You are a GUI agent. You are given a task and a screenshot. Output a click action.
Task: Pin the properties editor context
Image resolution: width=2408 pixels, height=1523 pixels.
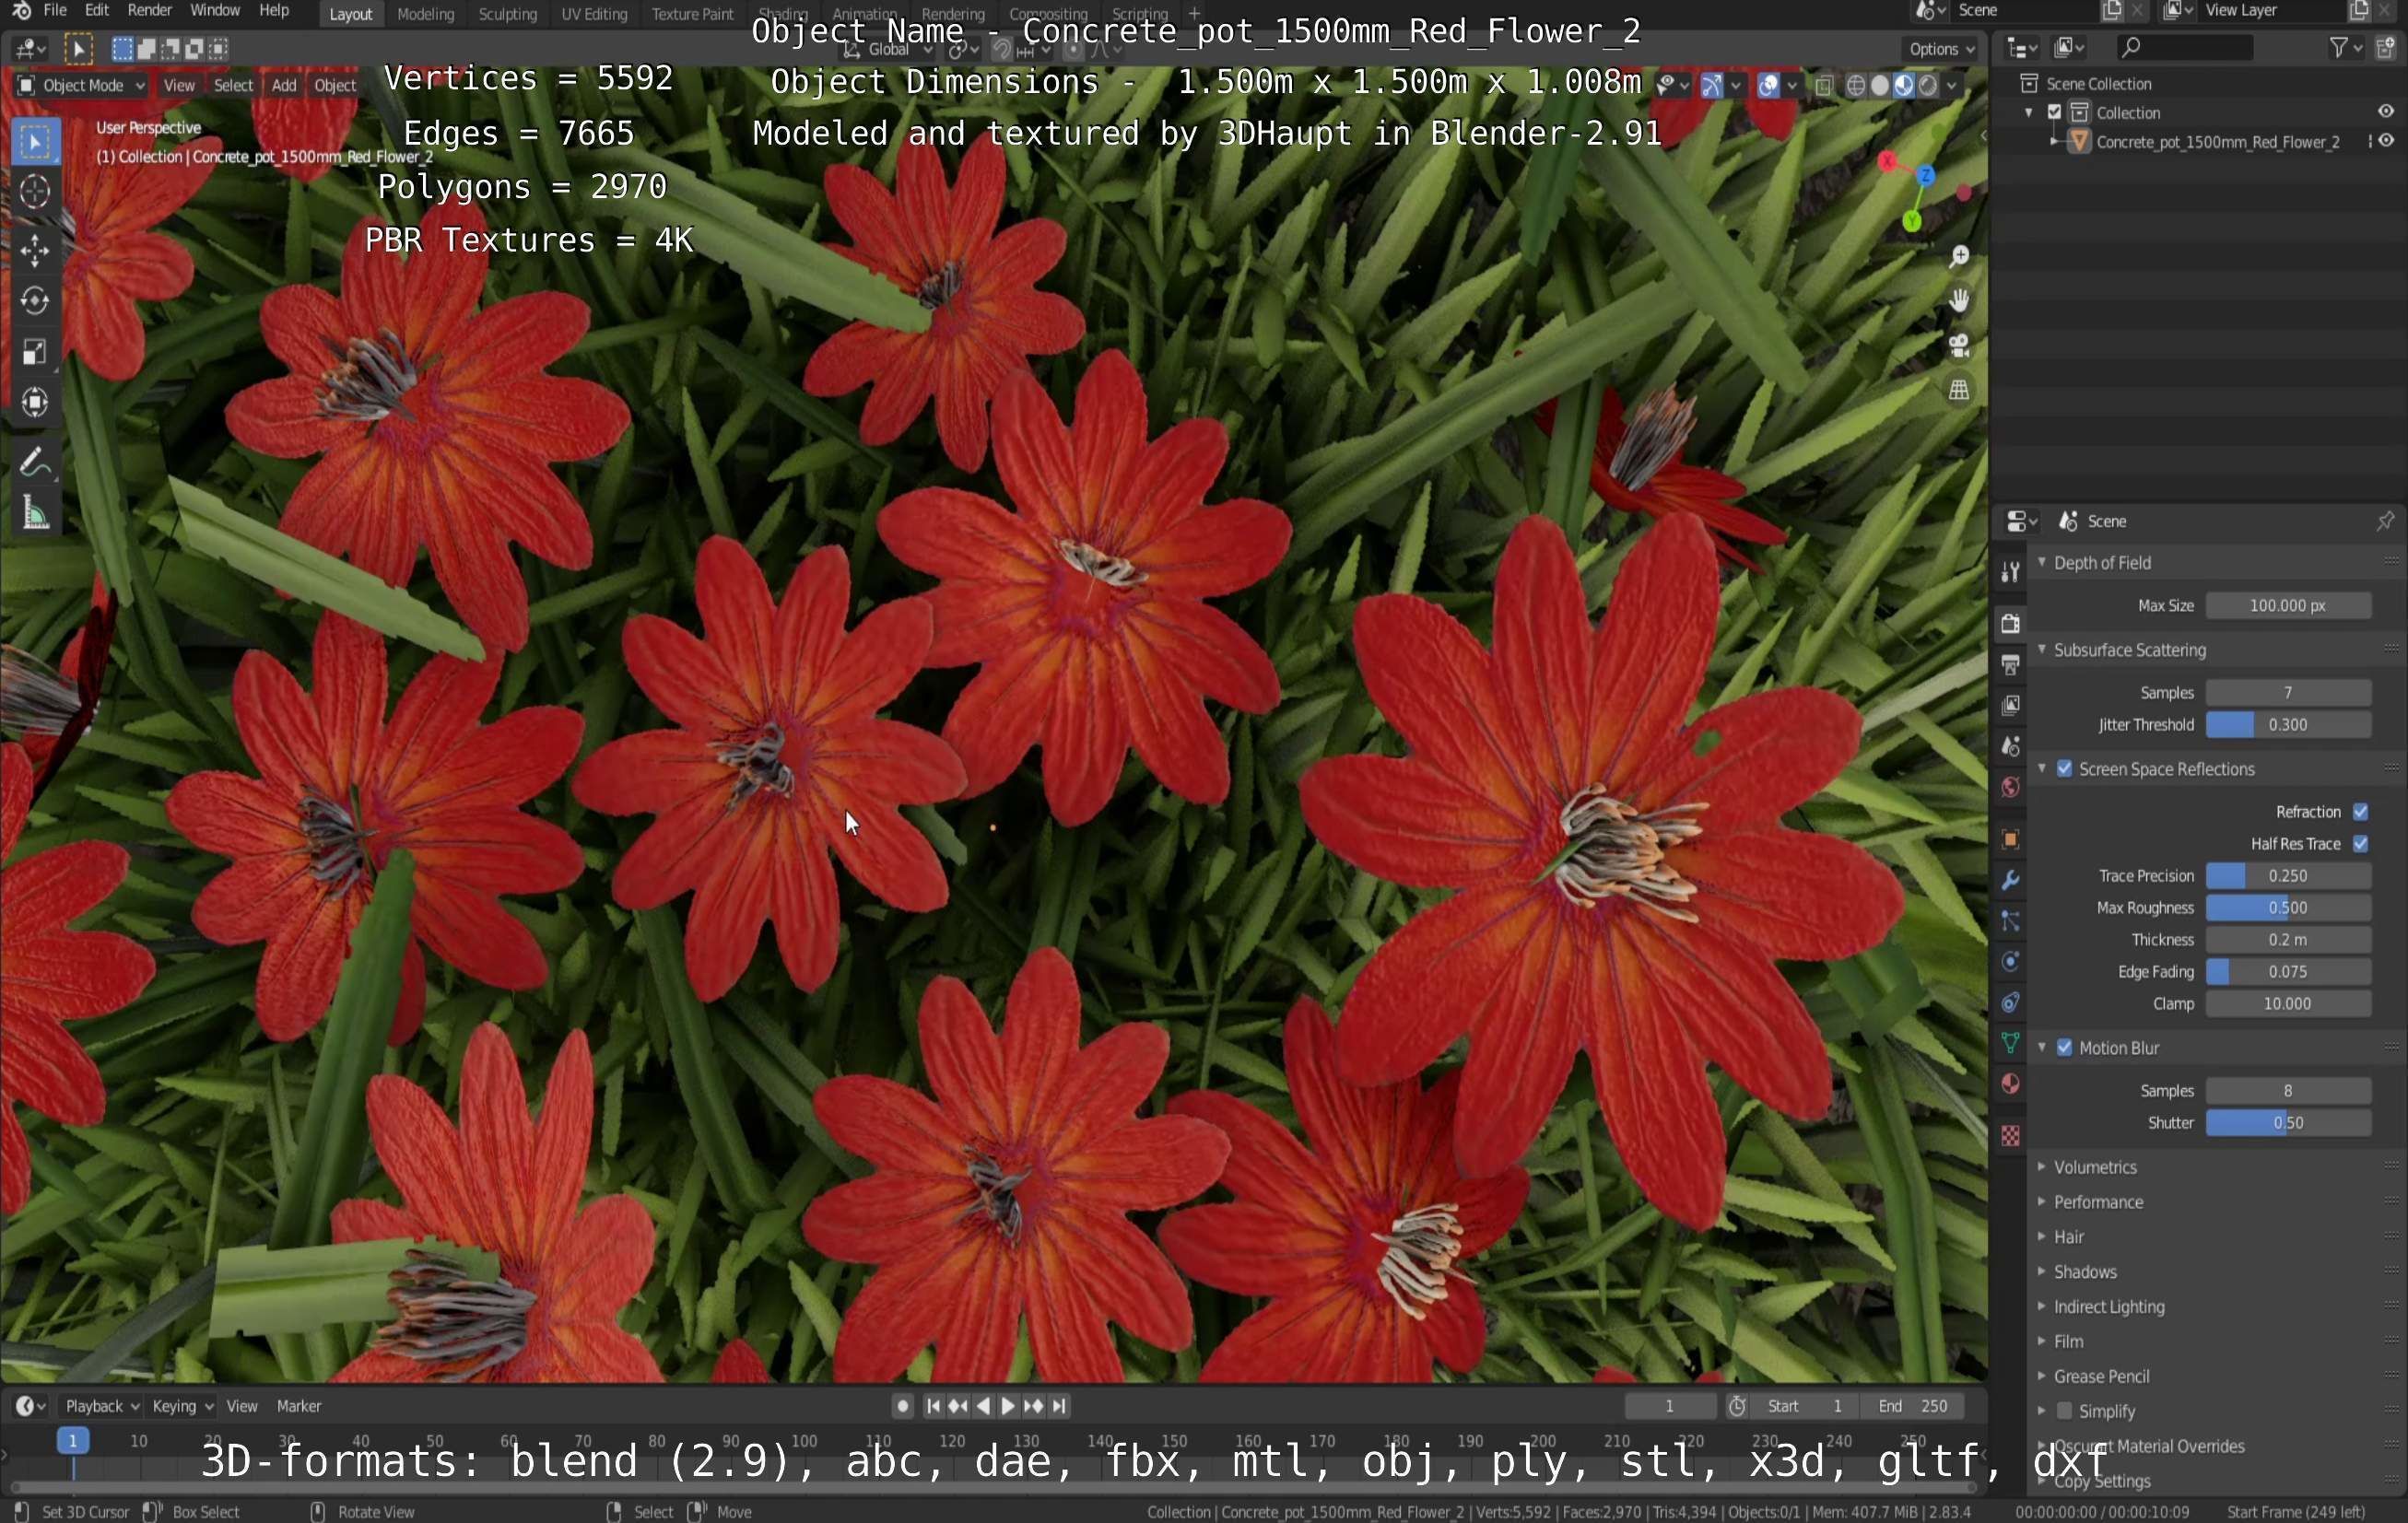click(2385, 521)
